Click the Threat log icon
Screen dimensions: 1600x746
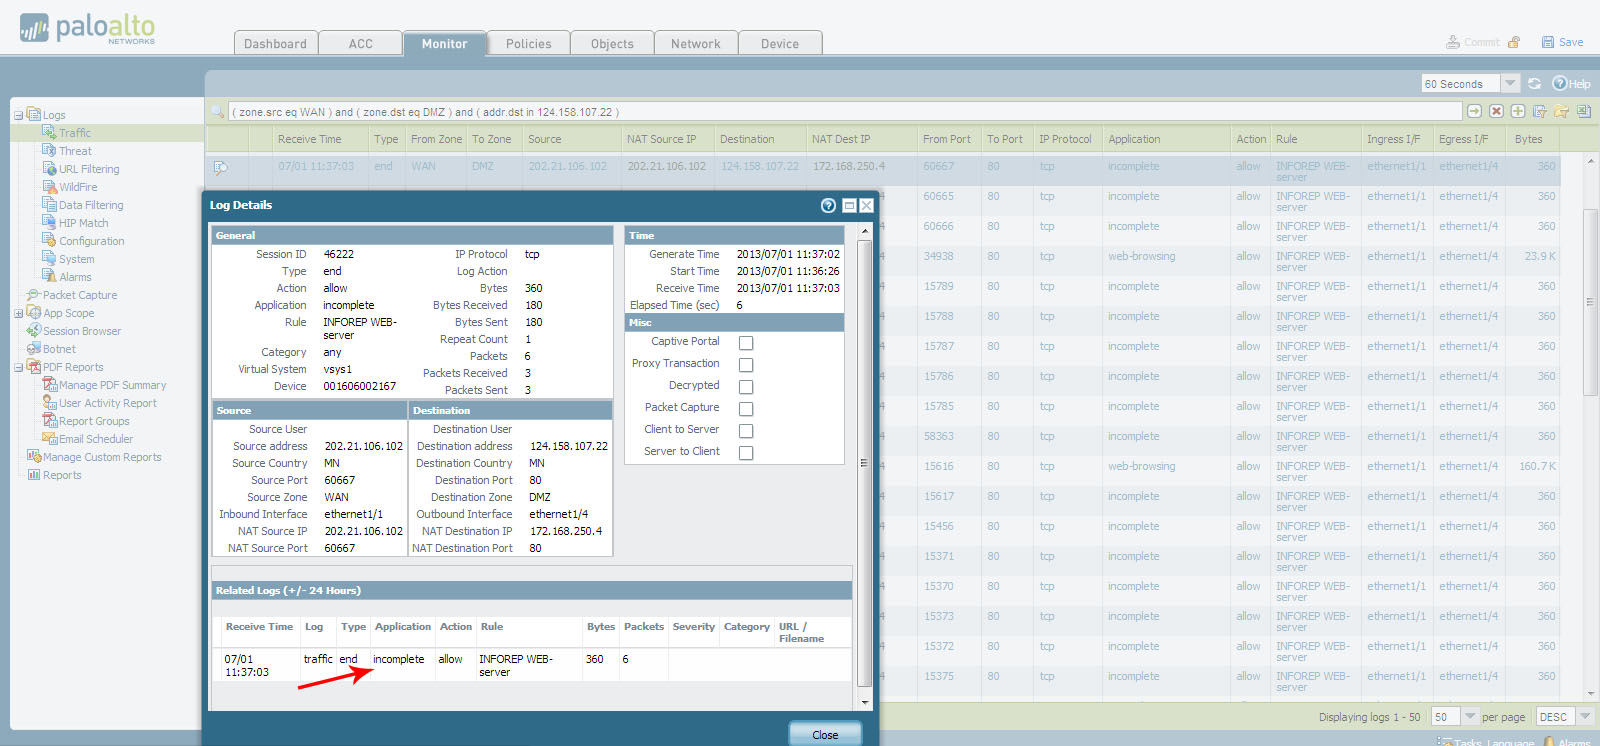pyautogui.click(x=49, y=150)
